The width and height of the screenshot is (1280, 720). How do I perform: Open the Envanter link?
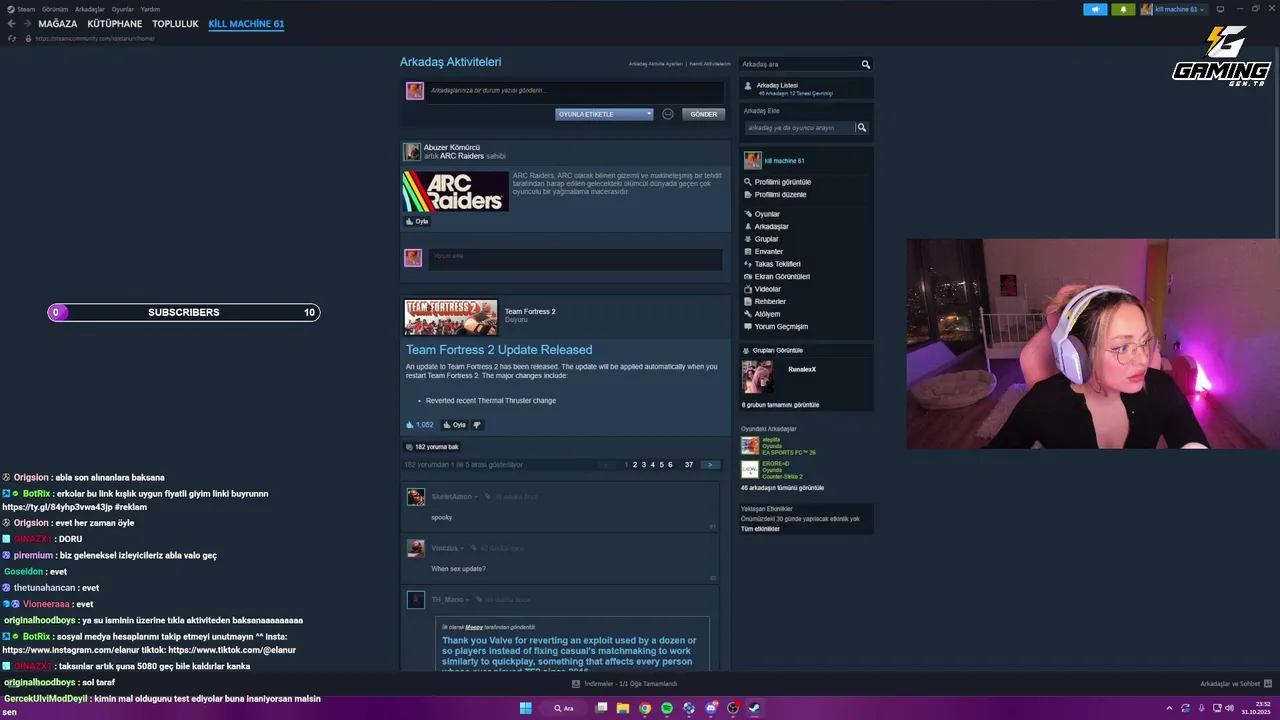point(769,252)
